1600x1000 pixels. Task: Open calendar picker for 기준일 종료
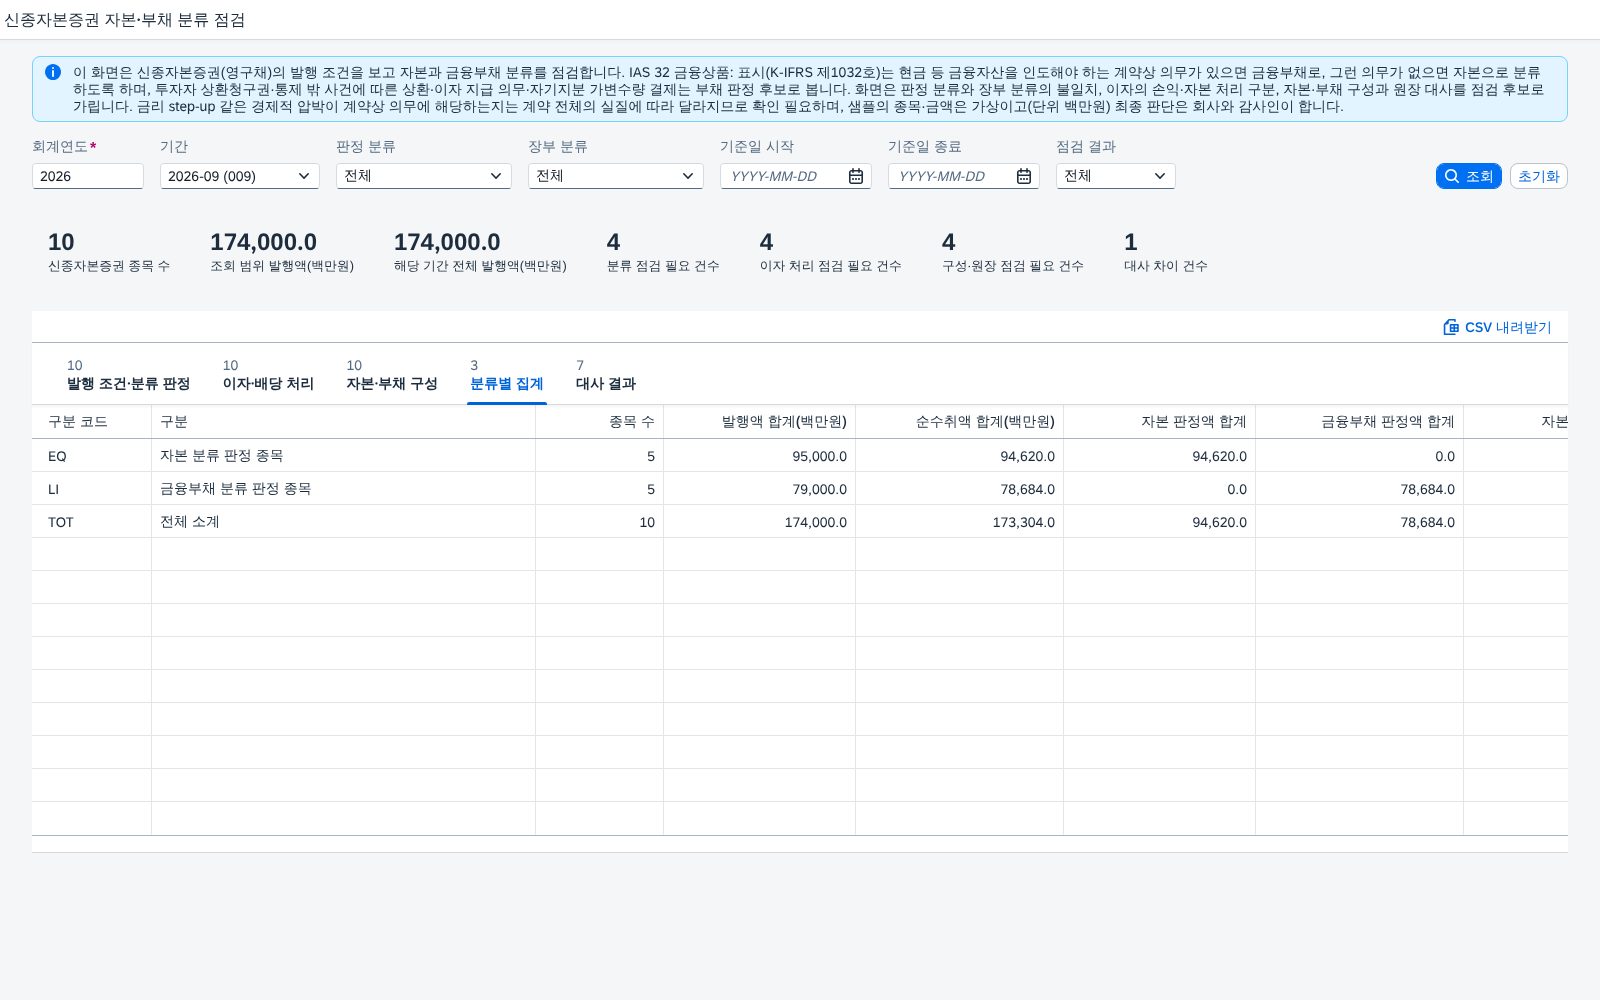point(1024,176)
